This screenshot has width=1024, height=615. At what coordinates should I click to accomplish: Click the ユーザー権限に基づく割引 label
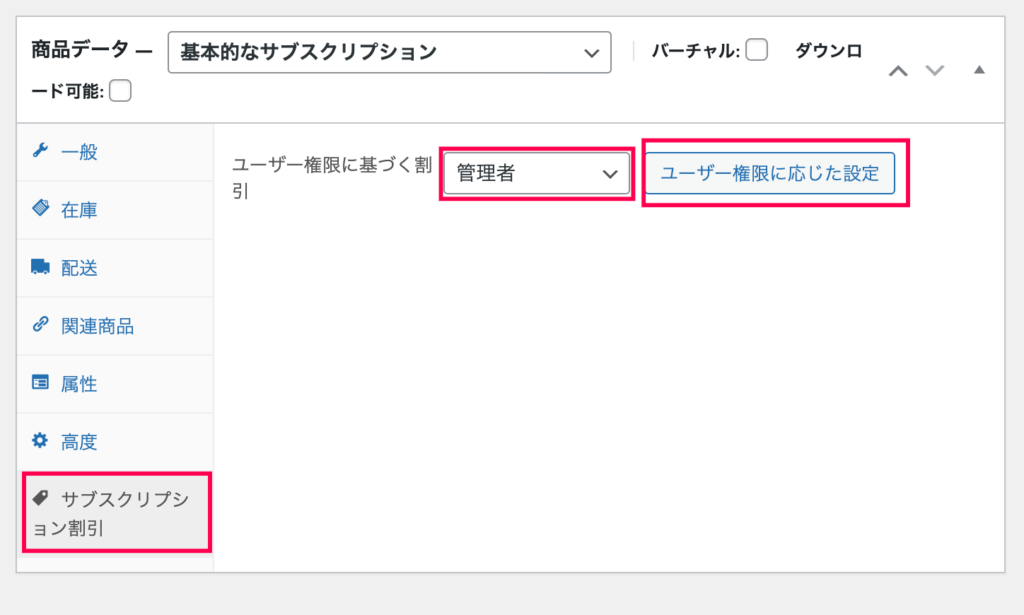[x=332, y=178]
